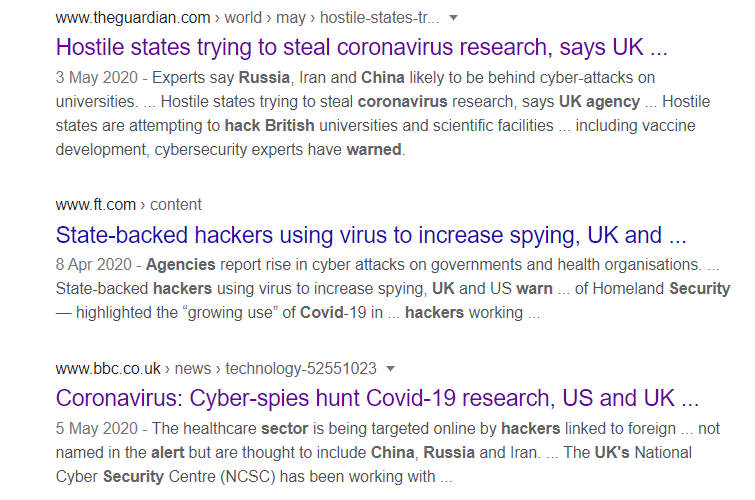The width and height of the screenshot is (755, 500).
Task: Open 'Hostile states trying to steal coronavirus research' link
Action: 361,47
